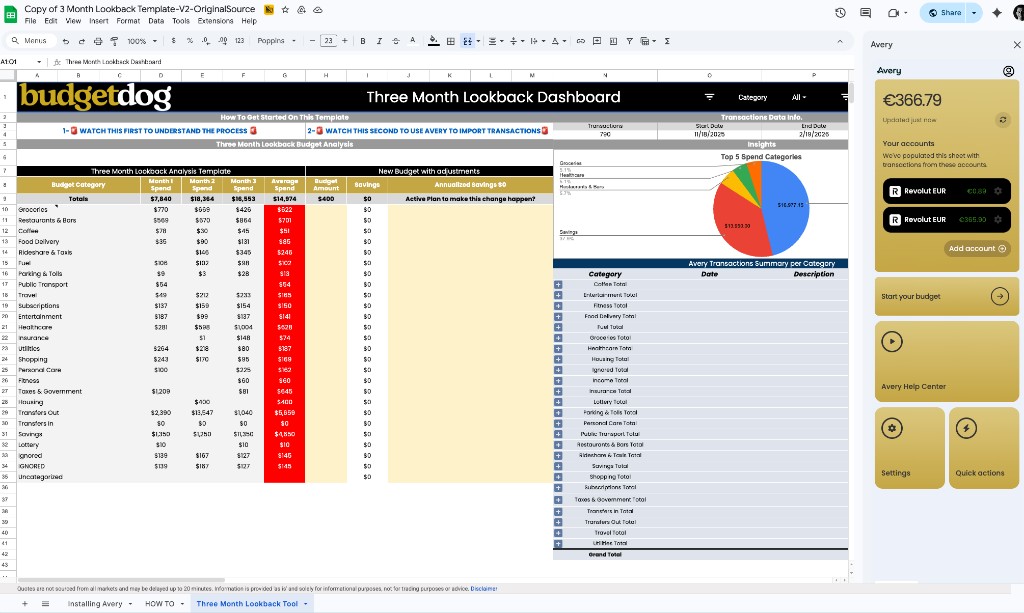Viewport: 1024px width, 613px height.
Task: Toggle italic formatting
Action: coord(379,41)
